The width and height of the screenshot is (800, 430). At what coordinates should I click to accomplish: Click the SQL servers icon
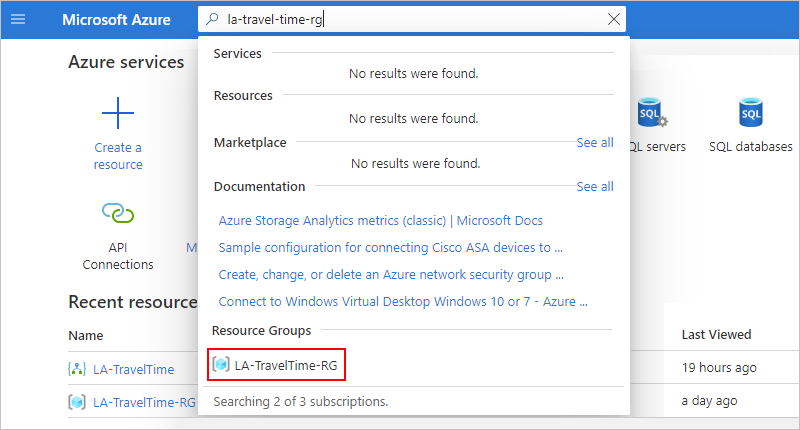pyautogui.click(x=653, y=113)
